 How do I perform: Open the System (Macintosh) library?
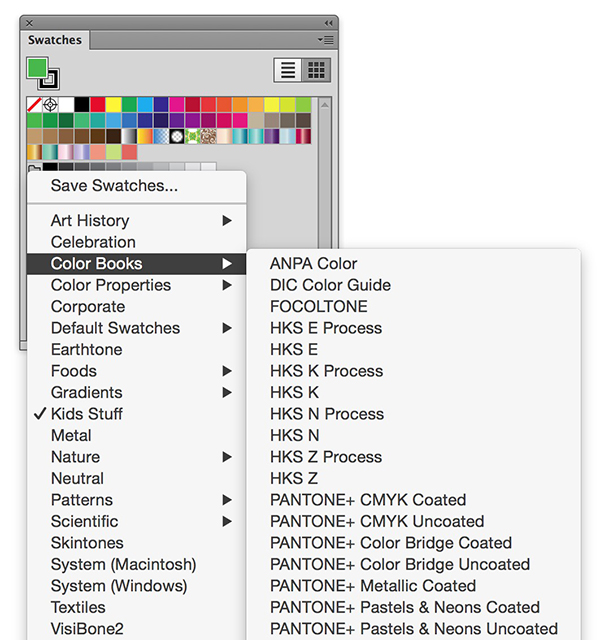coord(137,564)
